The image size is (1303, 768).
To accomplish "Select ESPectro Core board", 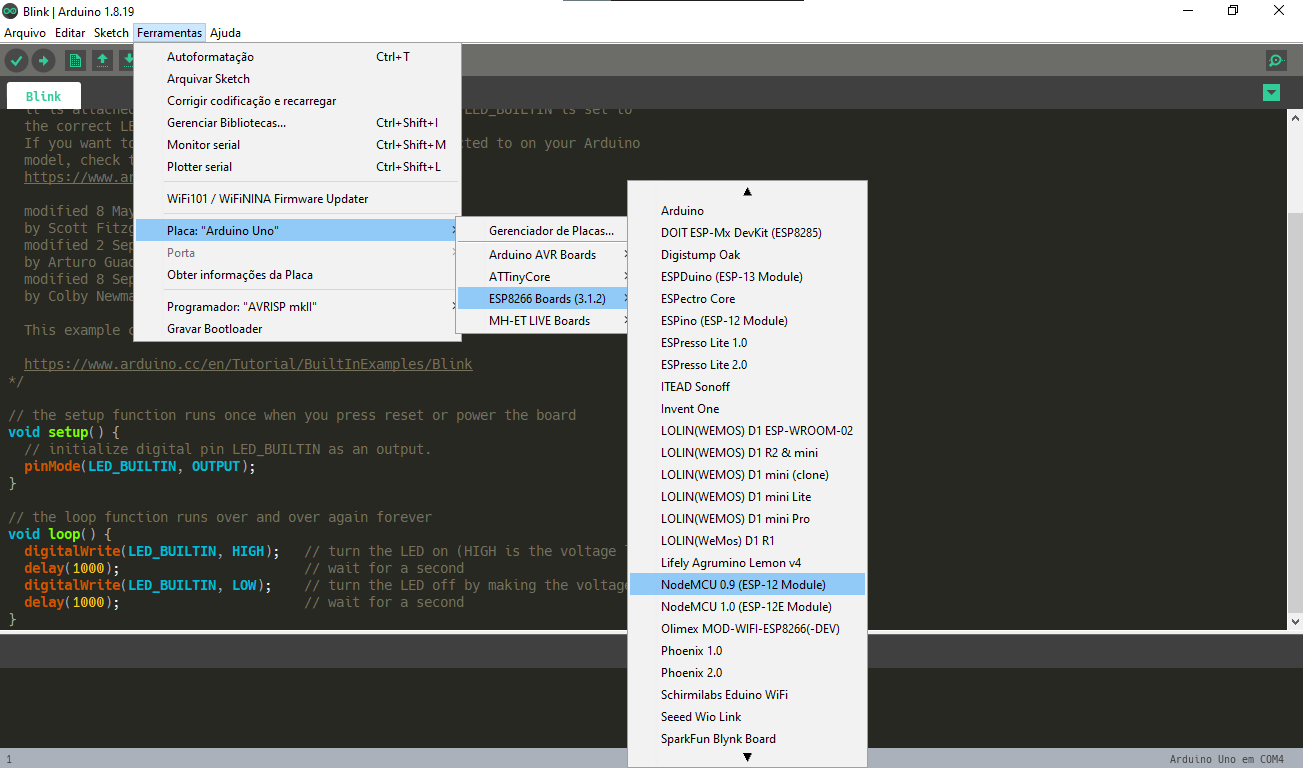I will [x=747, y=299].
